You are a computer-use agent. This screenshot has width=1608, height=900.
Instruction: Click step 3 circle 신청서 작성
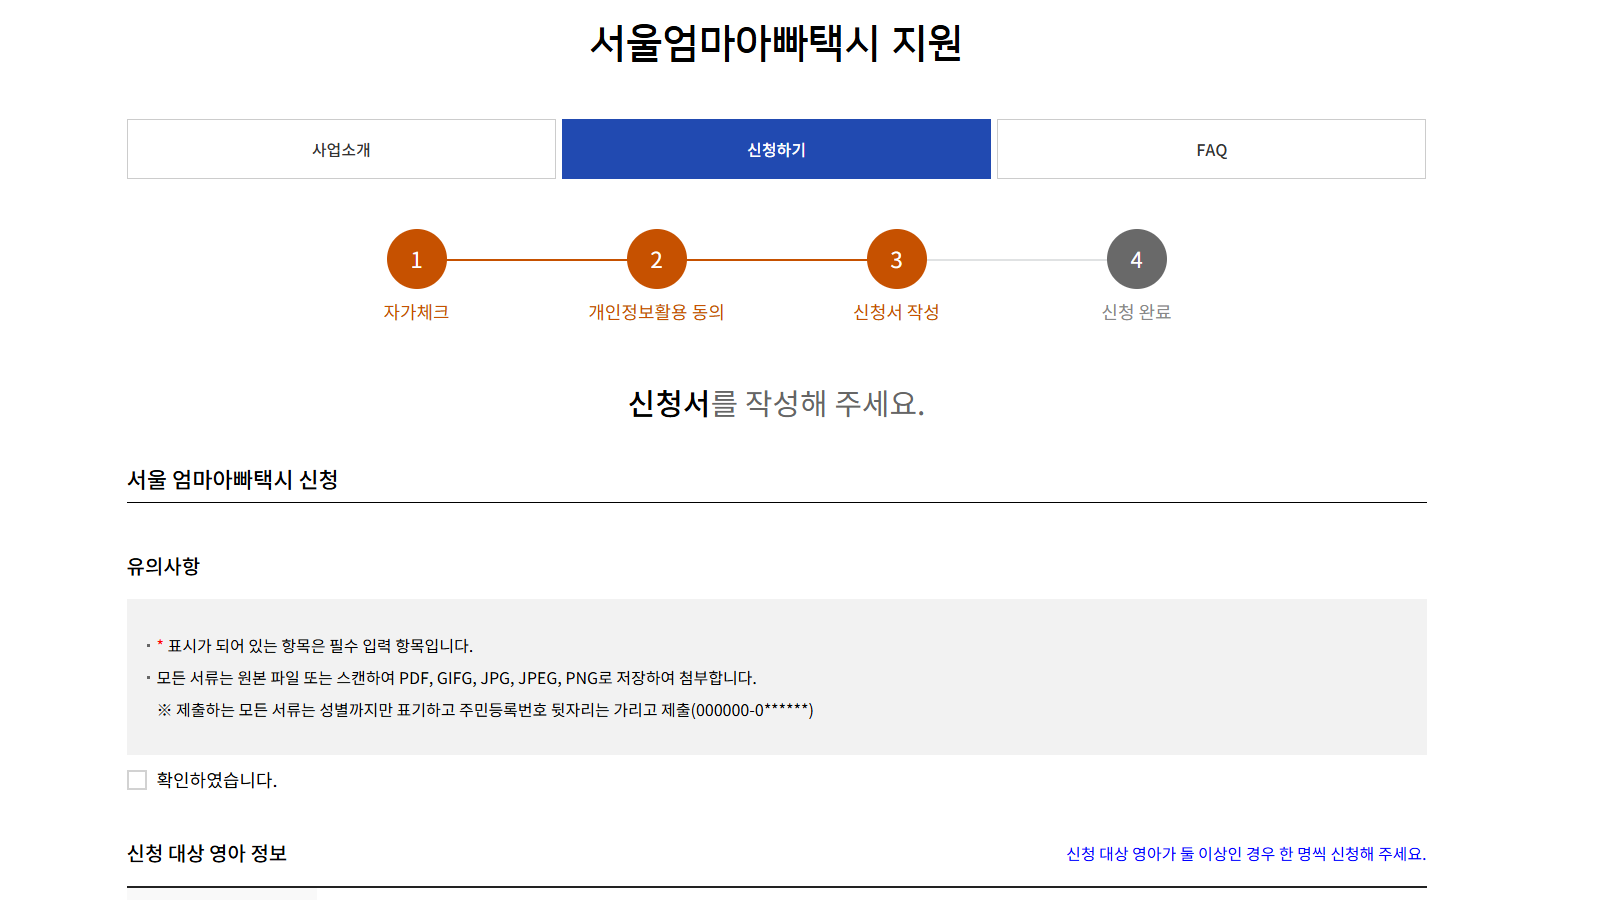[897, 259]
